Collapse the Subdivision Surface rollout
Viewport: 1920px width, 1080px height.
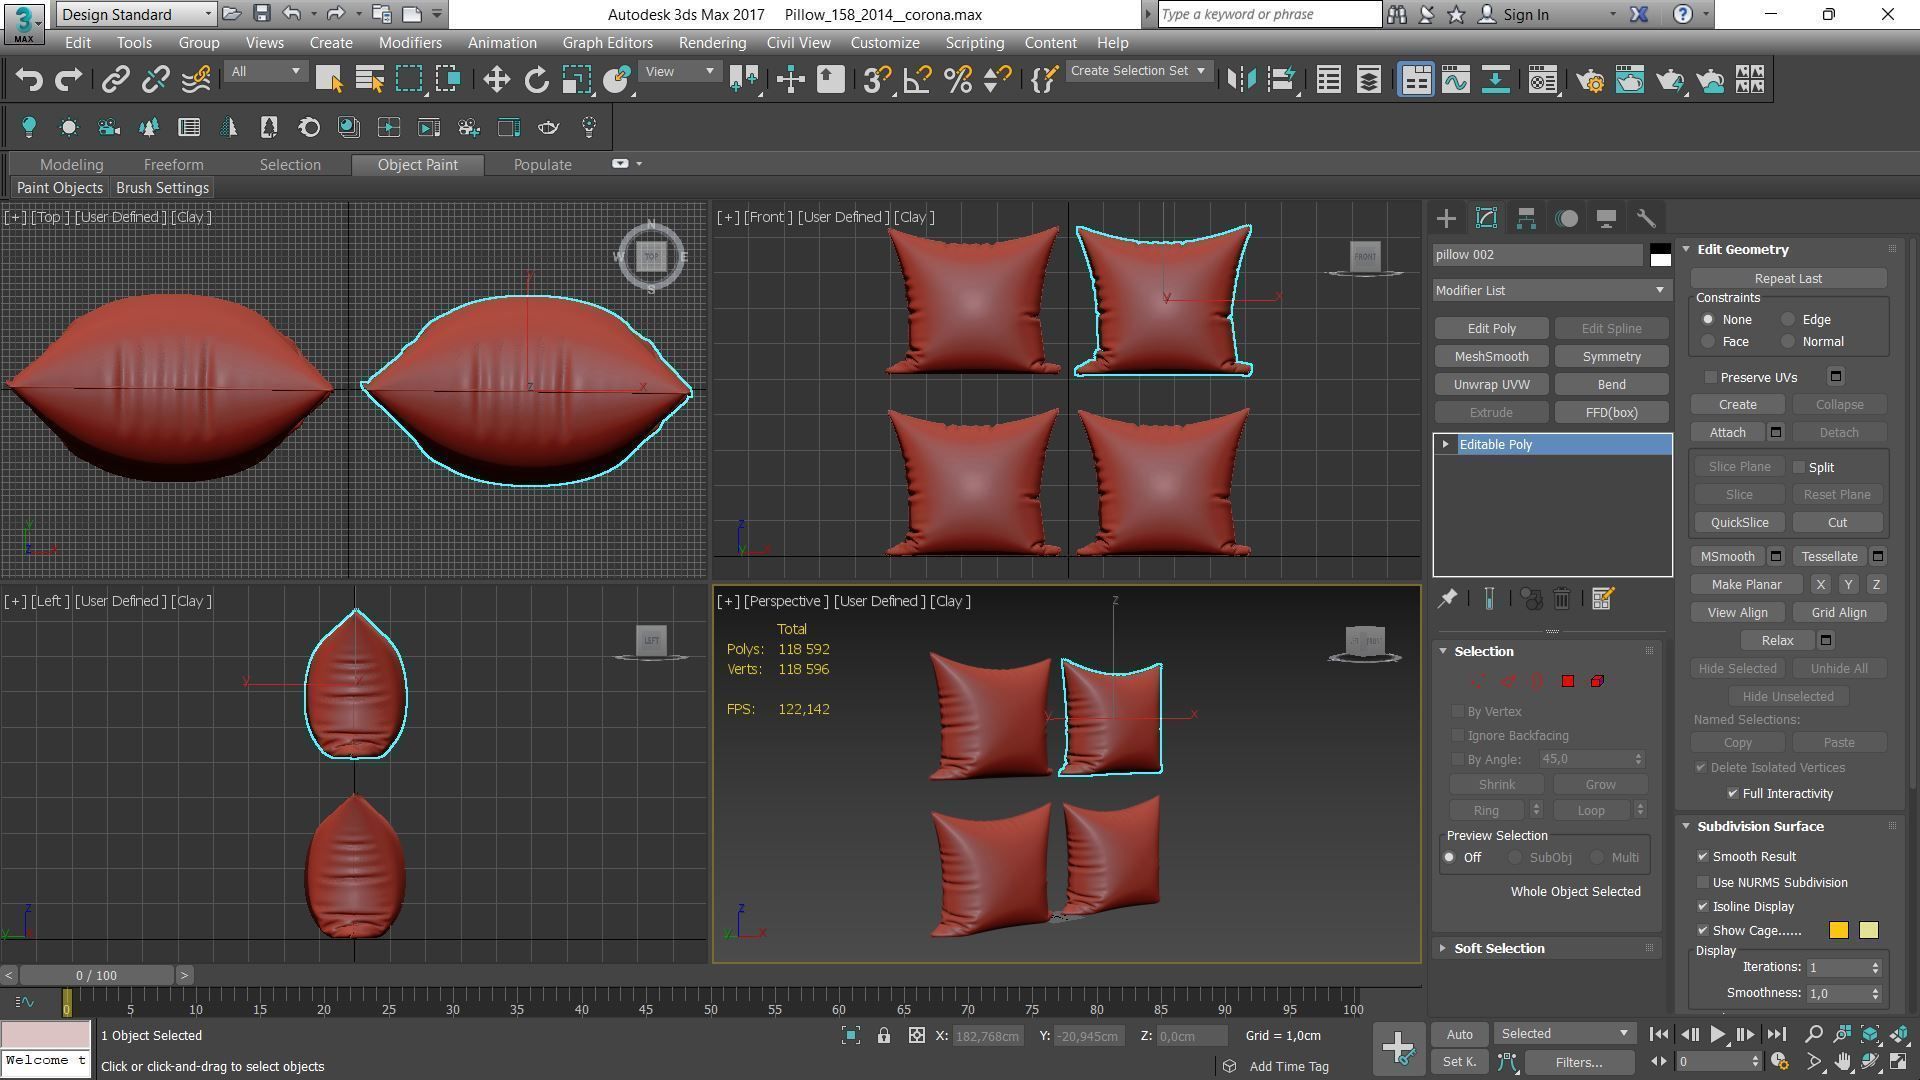pyautogui.click(x=1759, y=826)
